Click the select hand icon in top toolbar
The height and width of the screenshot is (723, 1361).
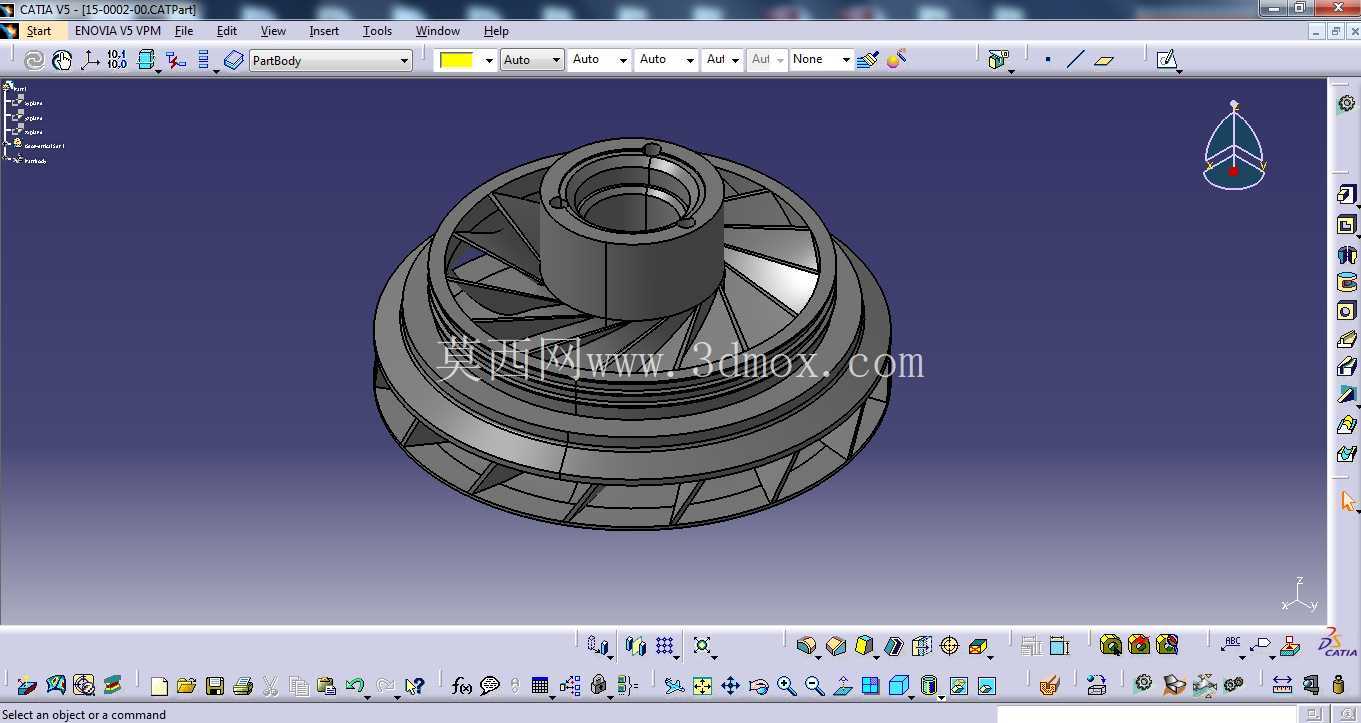coord(62,60)
